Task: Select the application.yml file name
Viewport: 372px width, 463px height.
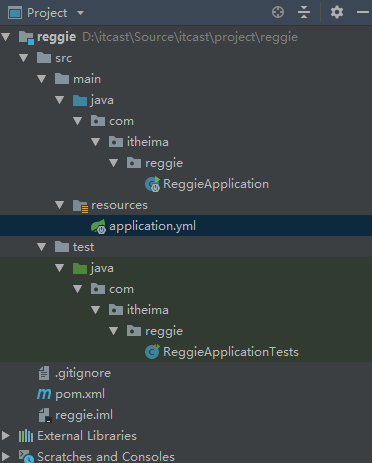Action: click(153, 226)
